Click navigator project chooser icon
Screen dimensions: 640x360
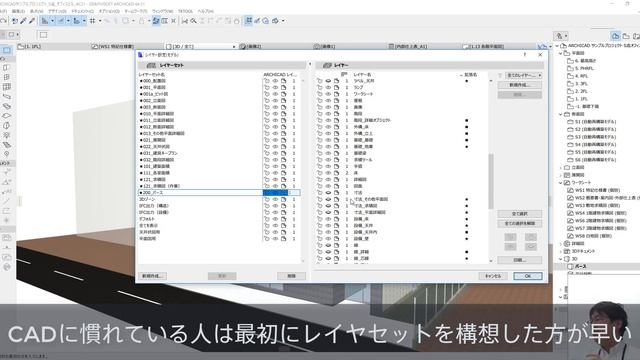point(560,36)
